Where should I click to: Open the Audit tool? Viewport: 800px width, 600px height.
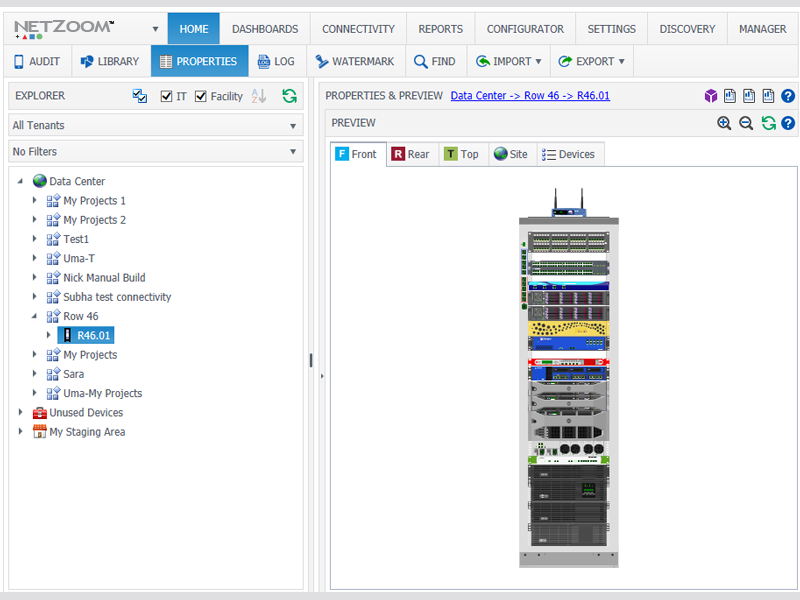coord(37,61)
